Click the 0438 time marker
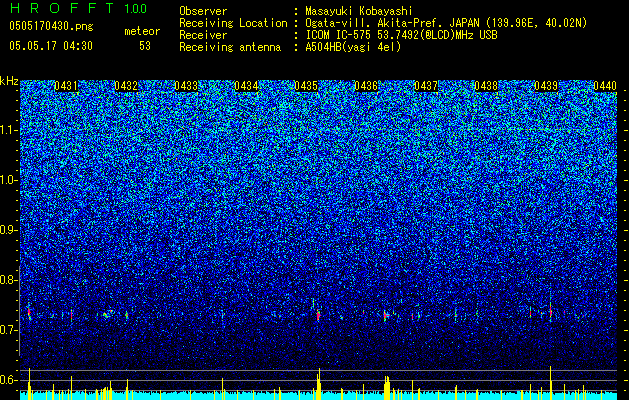629x400 pixels. tap(486, 86)
